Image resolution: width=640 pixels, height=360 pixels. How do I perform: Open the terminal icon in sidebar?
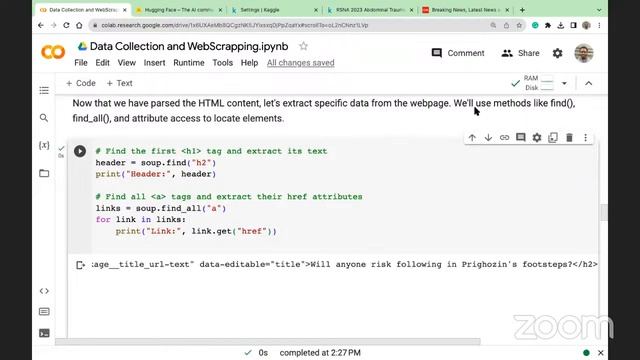pos(44,333)
